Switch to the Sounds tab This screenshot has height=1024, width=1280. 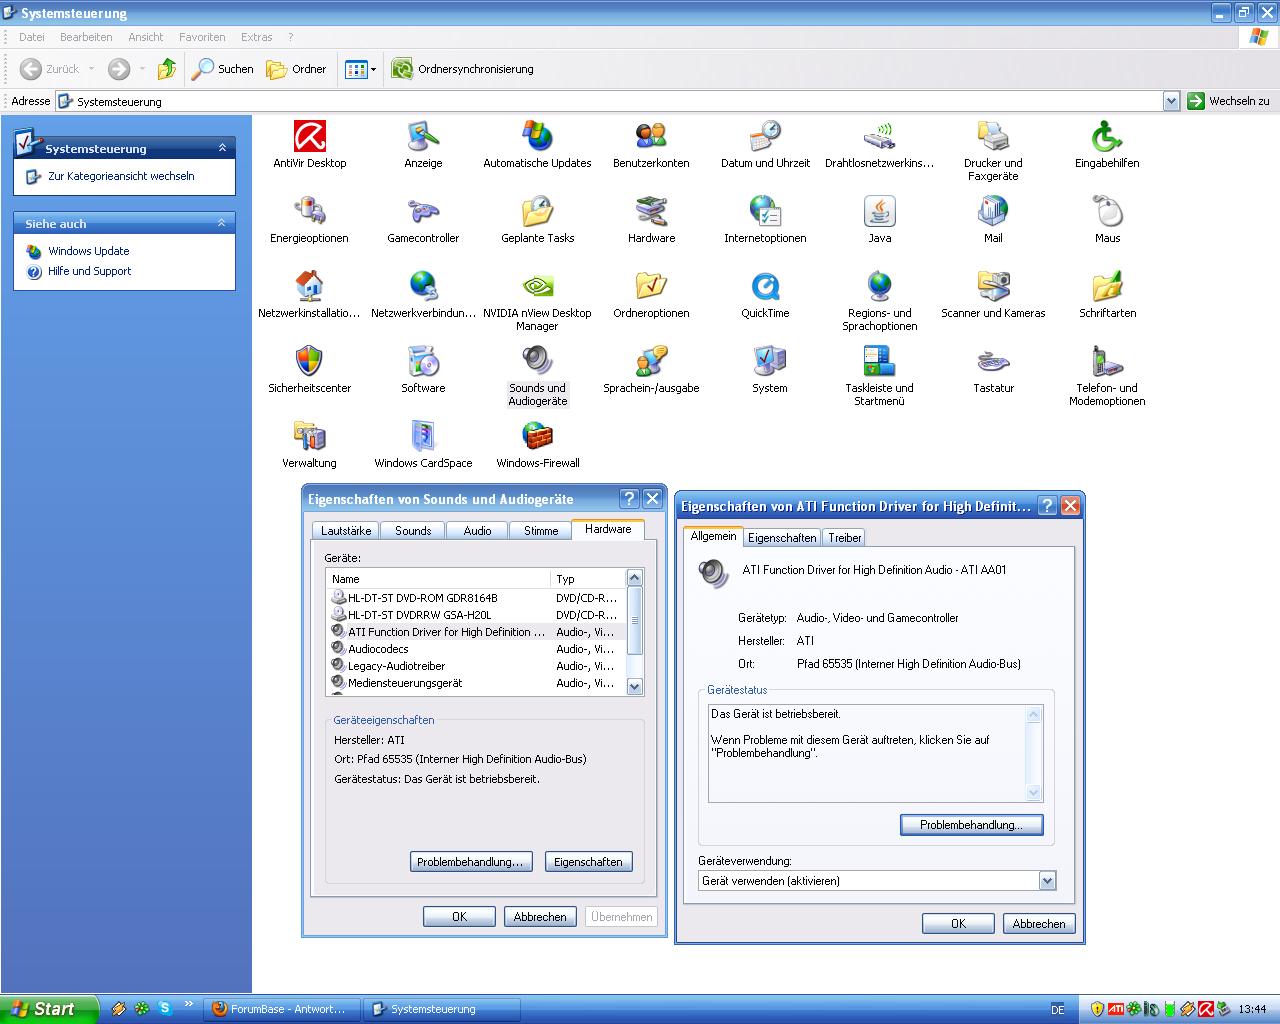coord(413,531)
